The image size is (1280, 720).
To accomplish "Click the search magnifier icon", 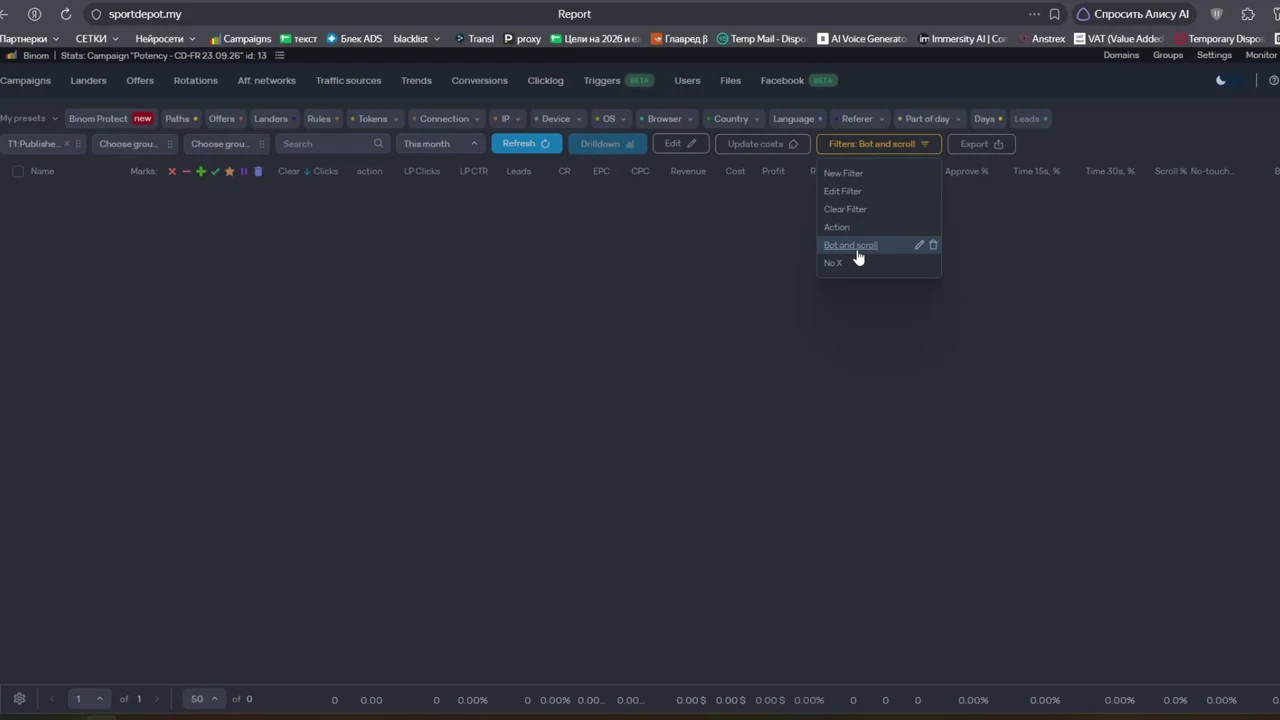I will point(378,144).
